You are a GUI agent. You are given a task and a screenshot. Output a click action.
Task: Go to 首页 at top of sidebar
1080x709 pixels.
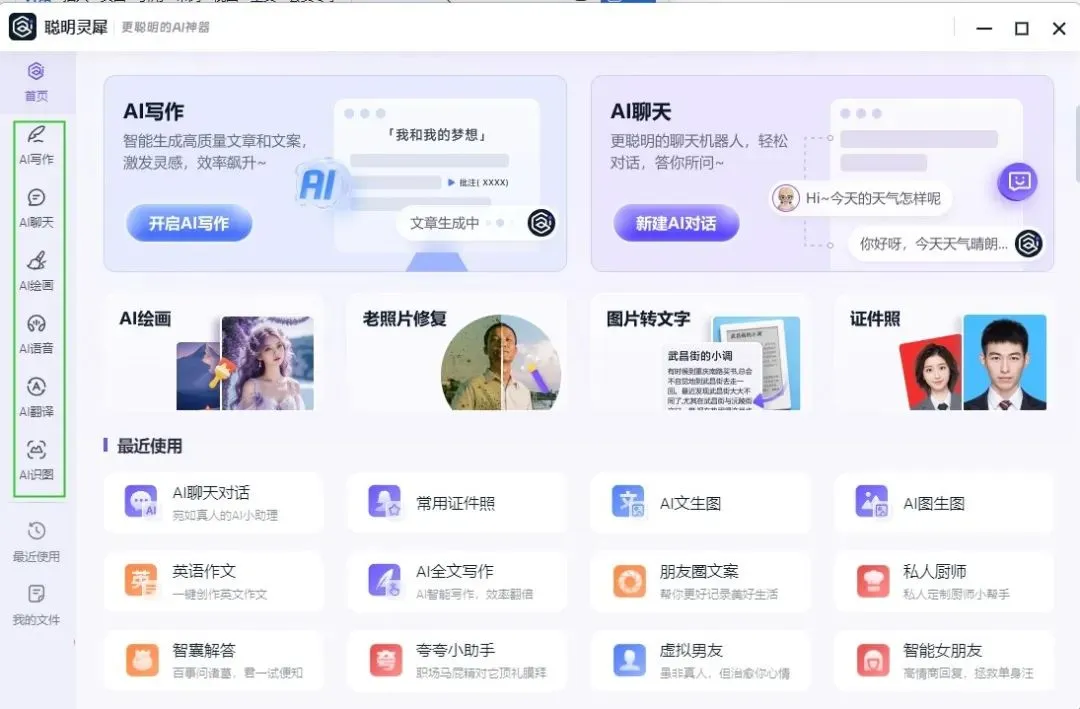coord(37,80)
